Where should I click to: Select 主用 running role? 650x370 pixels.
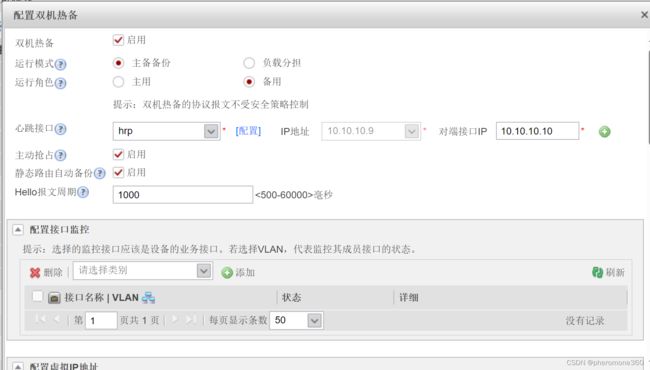[x=118, y=82]
